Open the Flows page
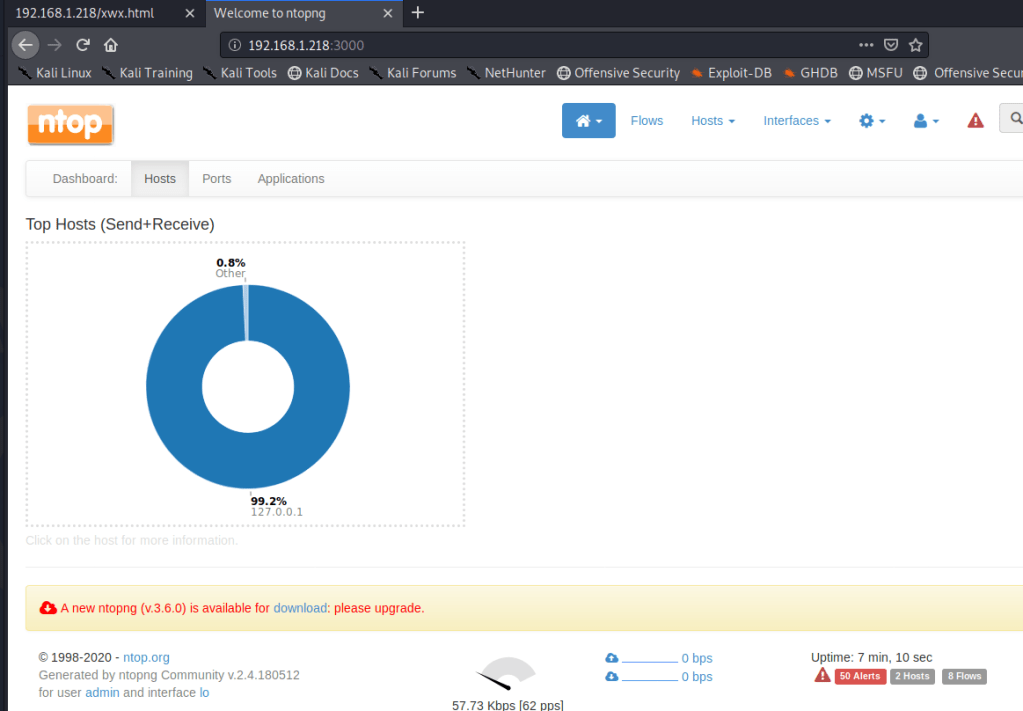 [x=646, y=121]
